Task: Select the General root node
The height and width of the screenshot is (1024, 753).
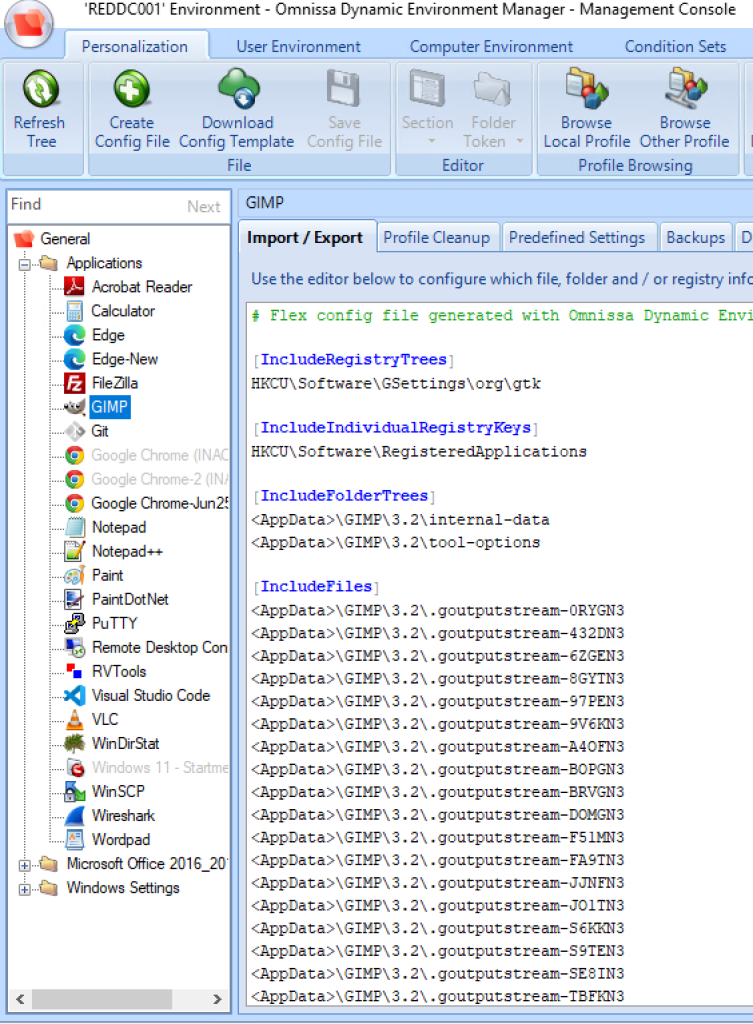Action: coord(65,239)
